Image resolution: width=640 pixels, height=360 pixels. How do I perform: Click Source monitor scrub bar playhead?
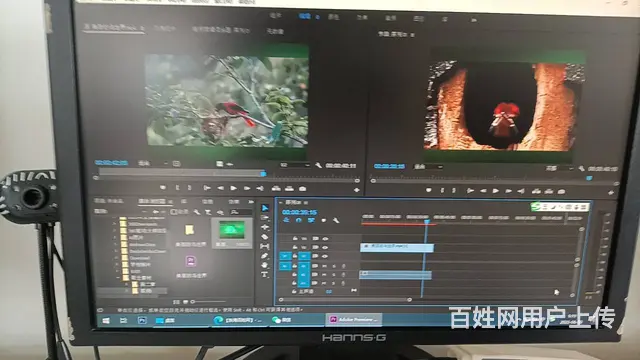(x=263, y=174)
